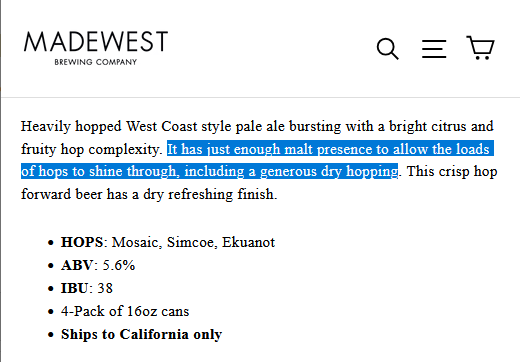Click the '4-Pack of 16oz cans' bullet
This screenshot has height=362, width=520.
click(125, 311)
